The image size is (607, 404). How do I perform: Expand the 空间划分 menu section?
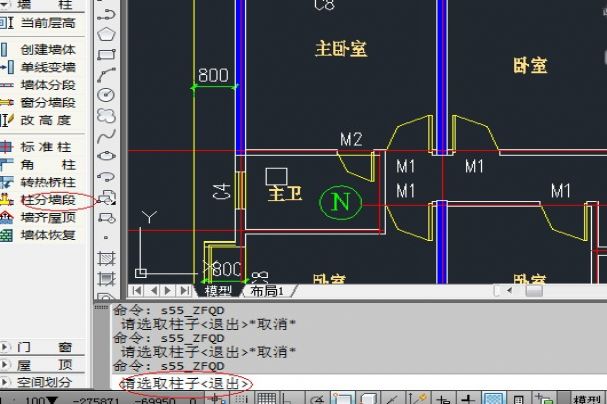(47, 382)
